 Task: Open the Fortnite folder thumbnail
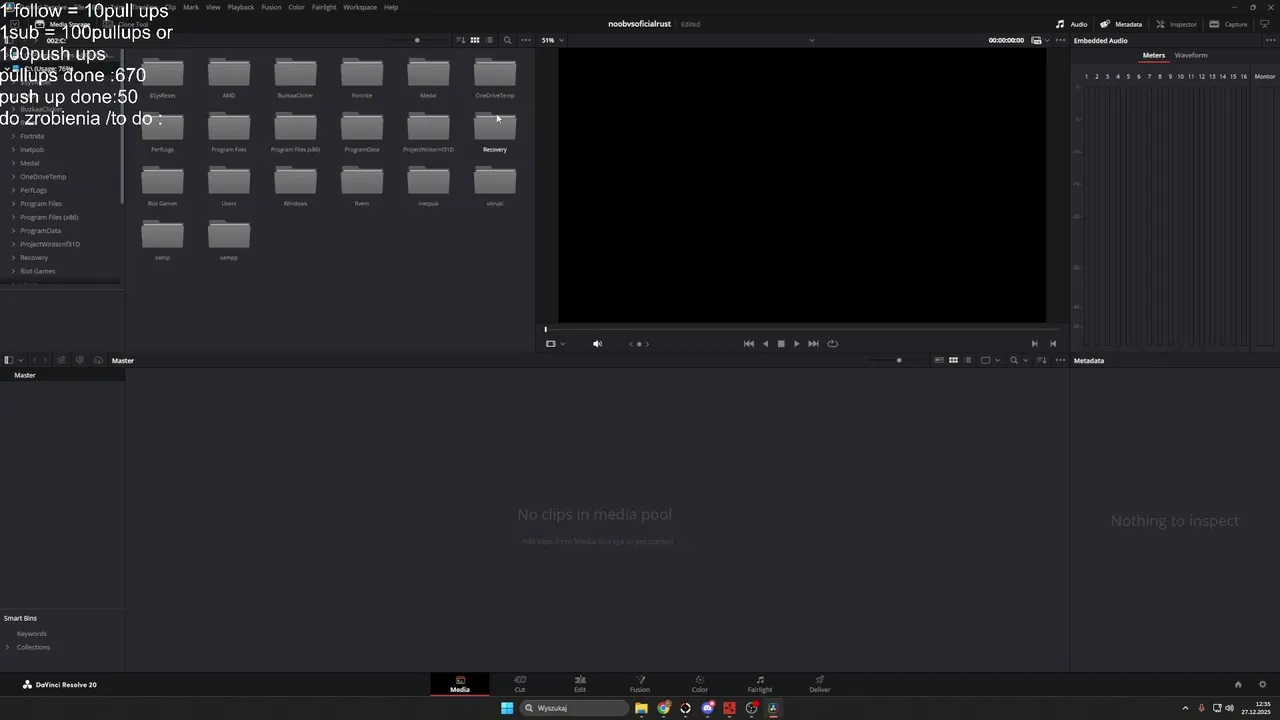(362, 78)
